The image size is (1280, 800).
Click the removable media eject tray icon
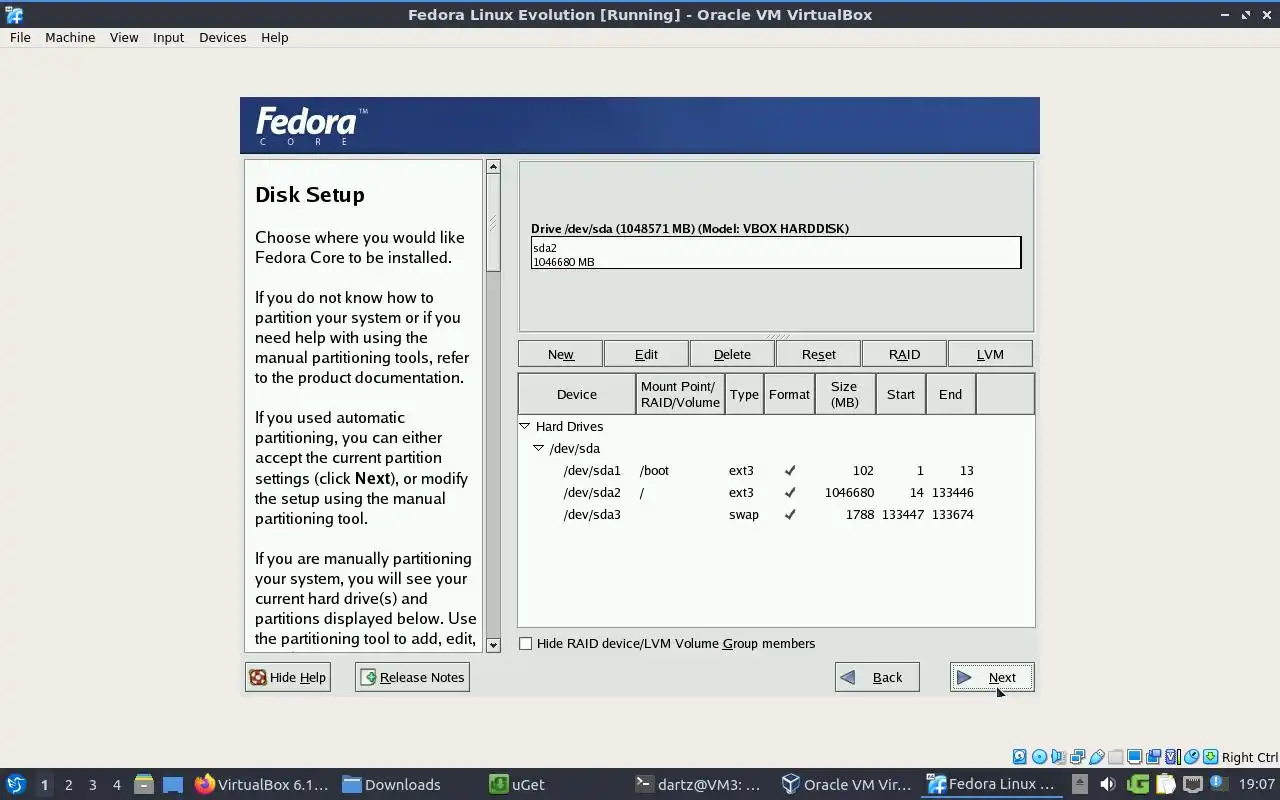pos(1080,784)
